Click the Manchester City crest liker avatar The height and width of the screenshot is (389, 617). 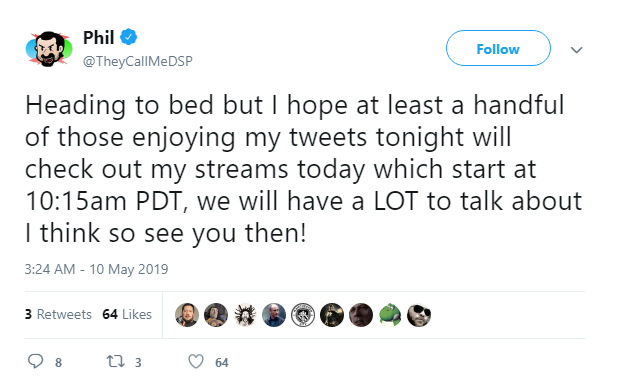[303, 315]
